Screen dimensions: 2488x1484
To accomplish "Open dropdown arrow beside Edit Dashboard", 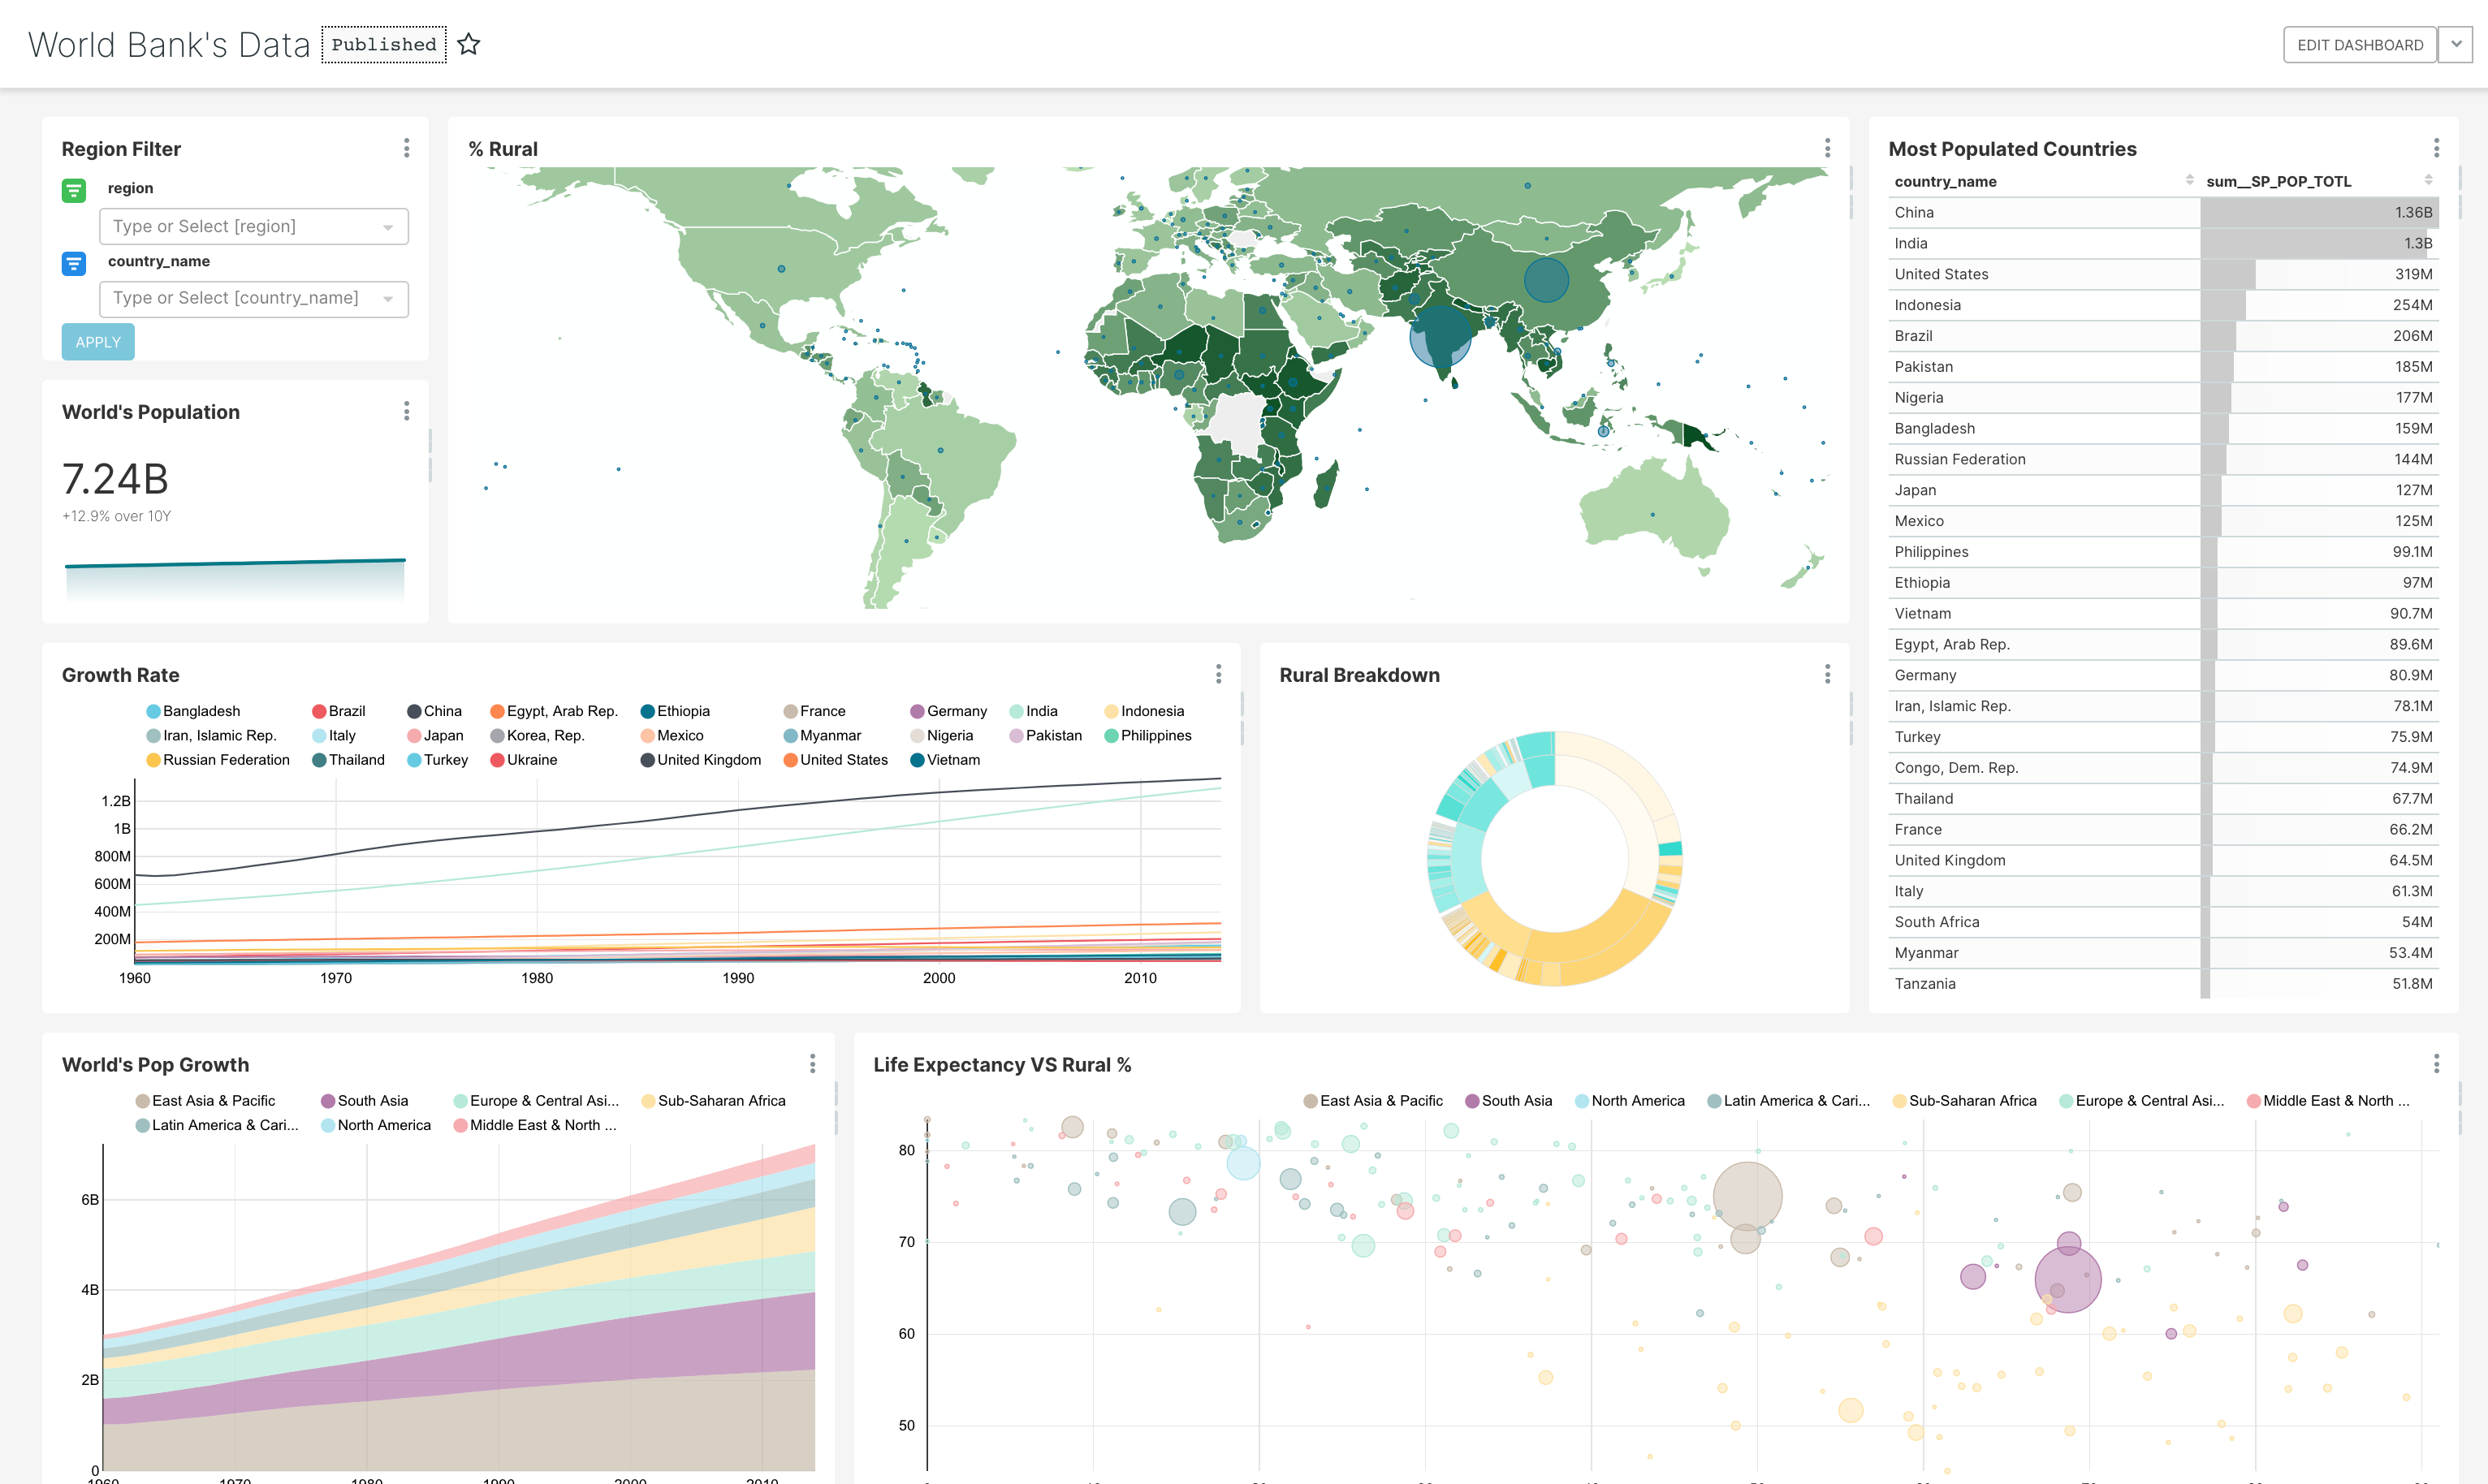I will coord(2455,45).
